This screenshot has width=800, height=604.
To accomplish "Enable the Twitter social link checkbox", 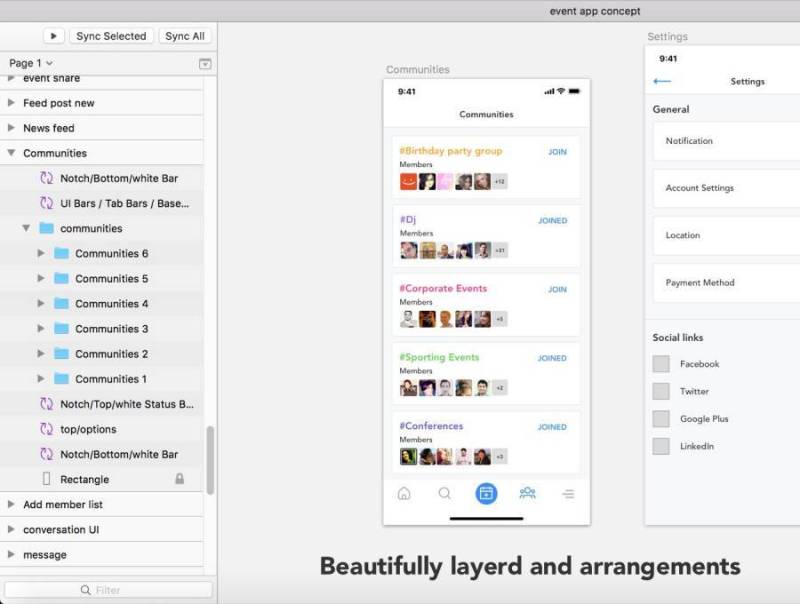I will click(x=660, y=391).
